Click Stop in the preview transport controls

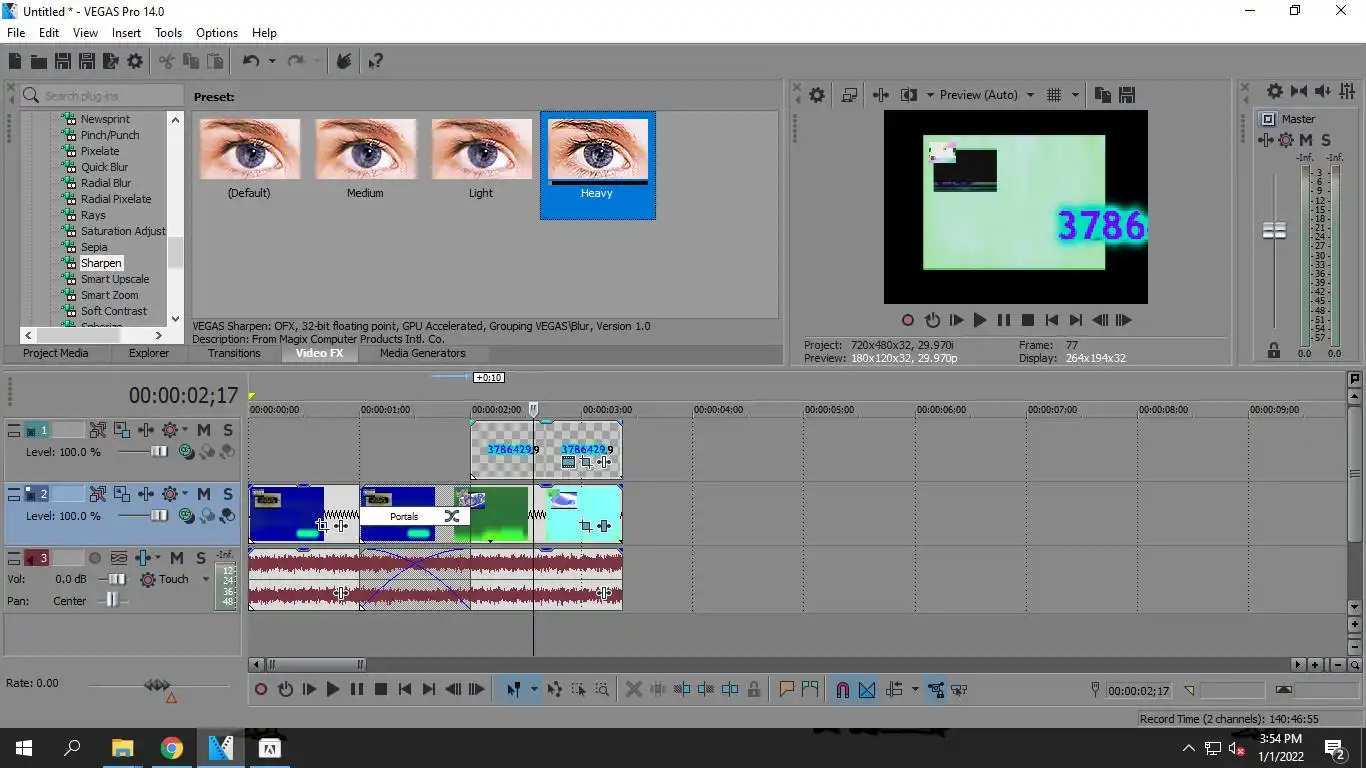(x=1027, y=320)
